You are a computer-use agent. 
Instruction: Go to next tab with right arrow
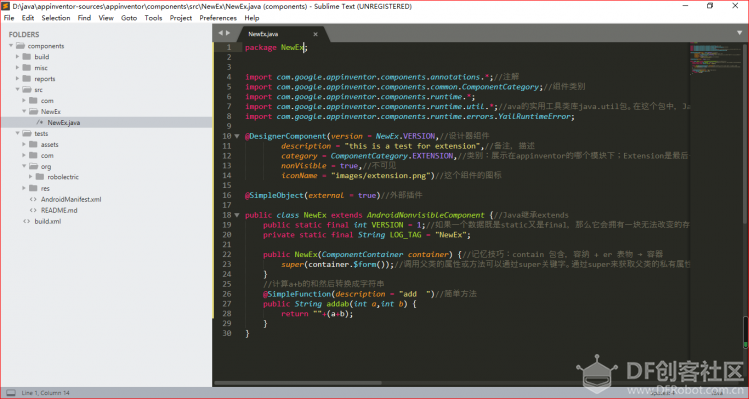click(228, 33)
